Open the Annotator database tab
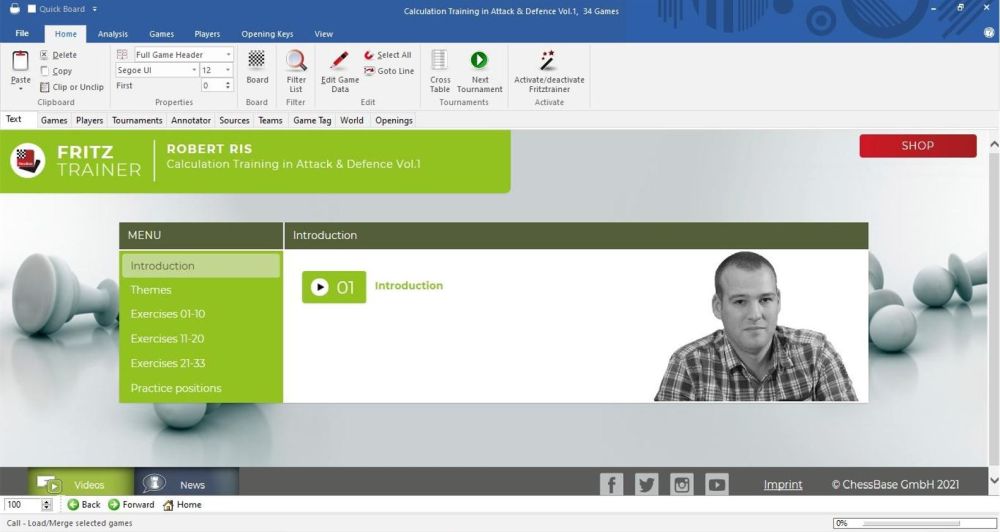Viewport: 1000px width, 532px height. coord(191,120)
